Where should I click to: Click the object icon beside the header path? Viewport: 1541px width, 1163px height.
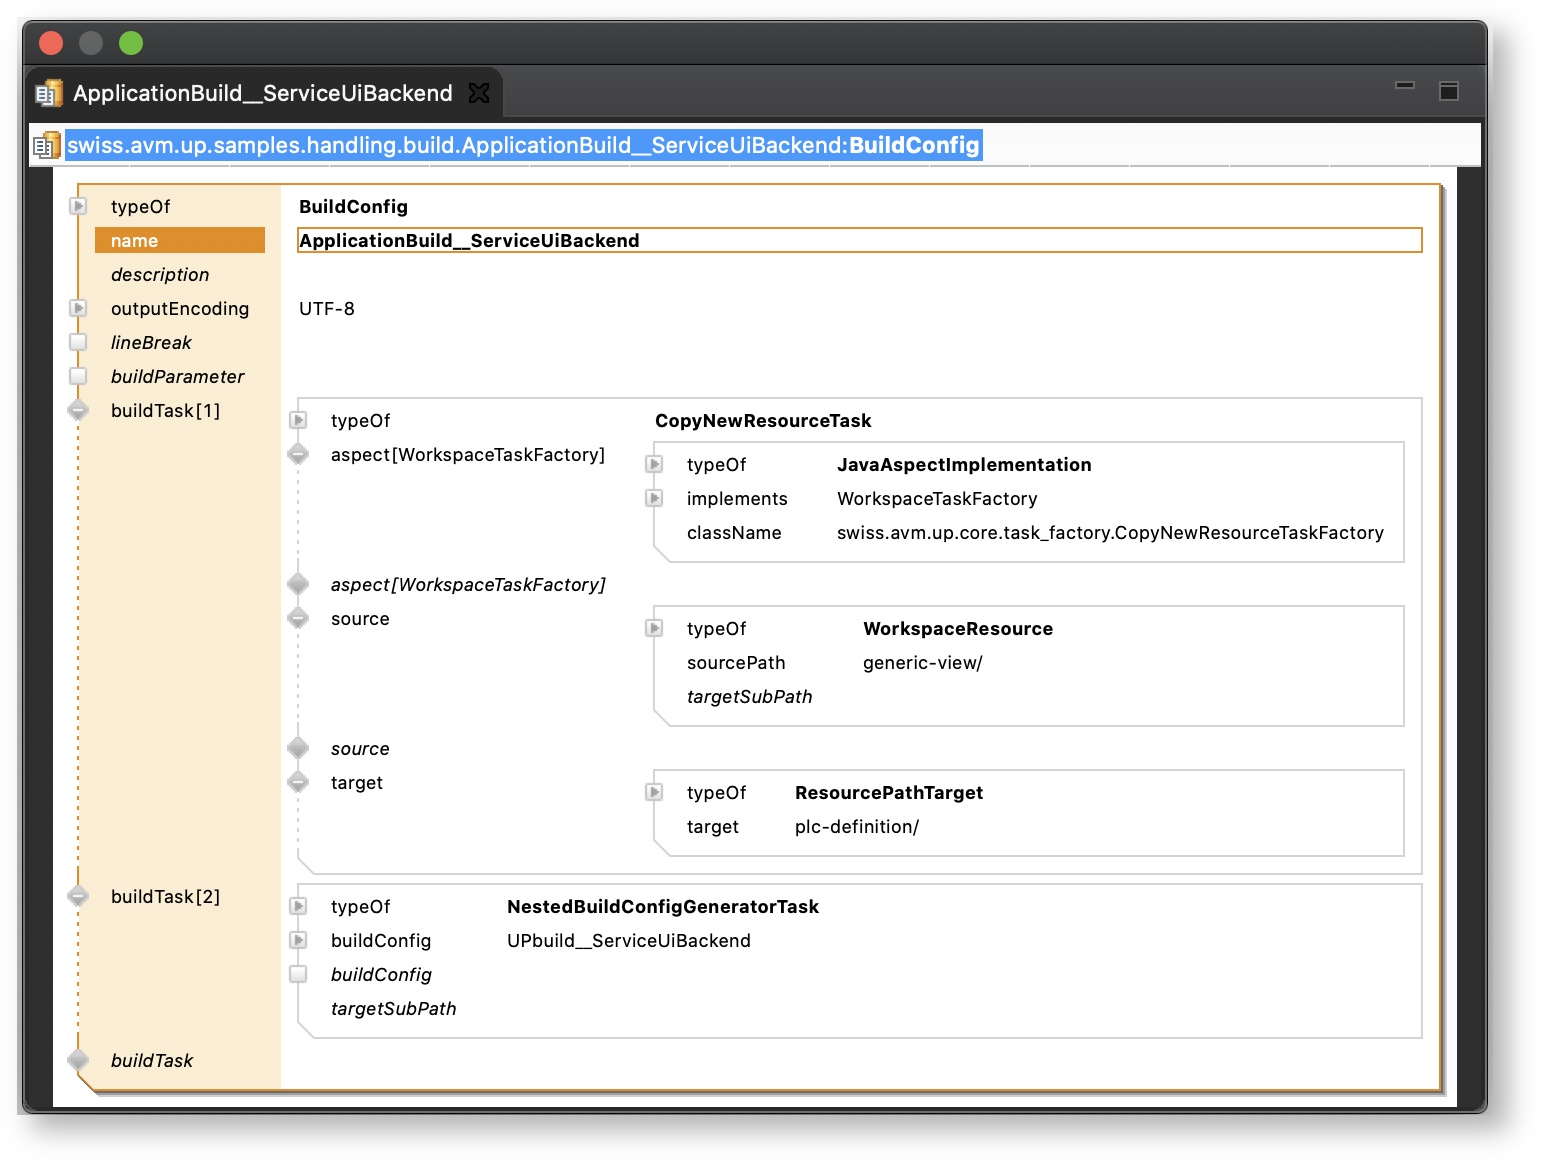tap(46, 146)
